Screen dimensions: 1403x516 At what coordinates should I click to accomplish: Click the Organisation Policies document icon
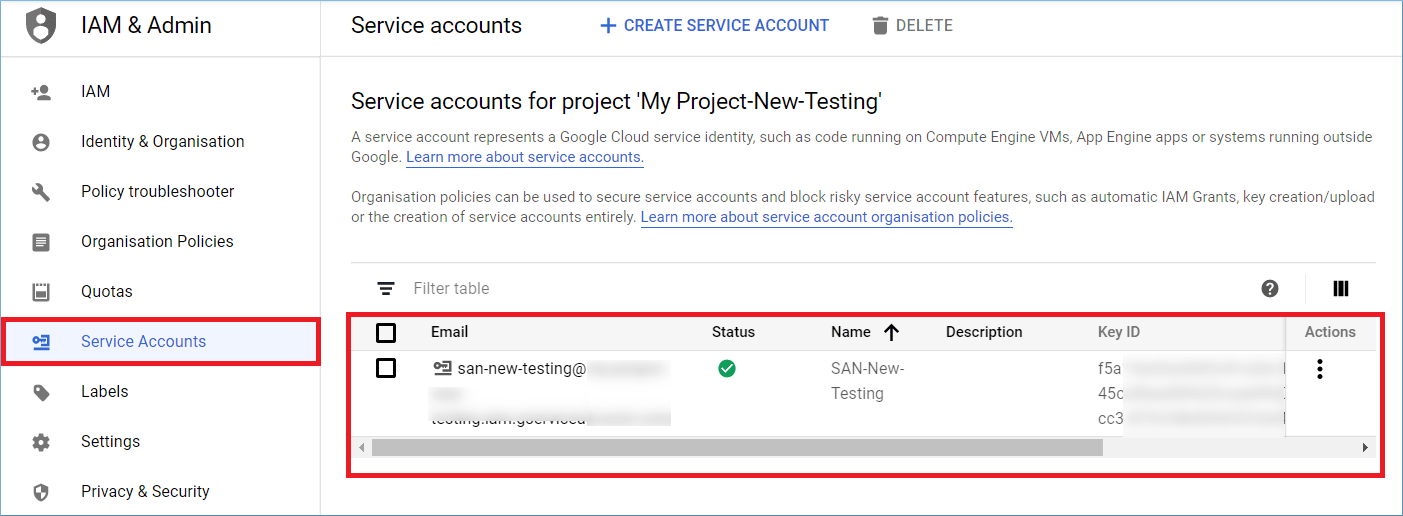tap(41, 242)
